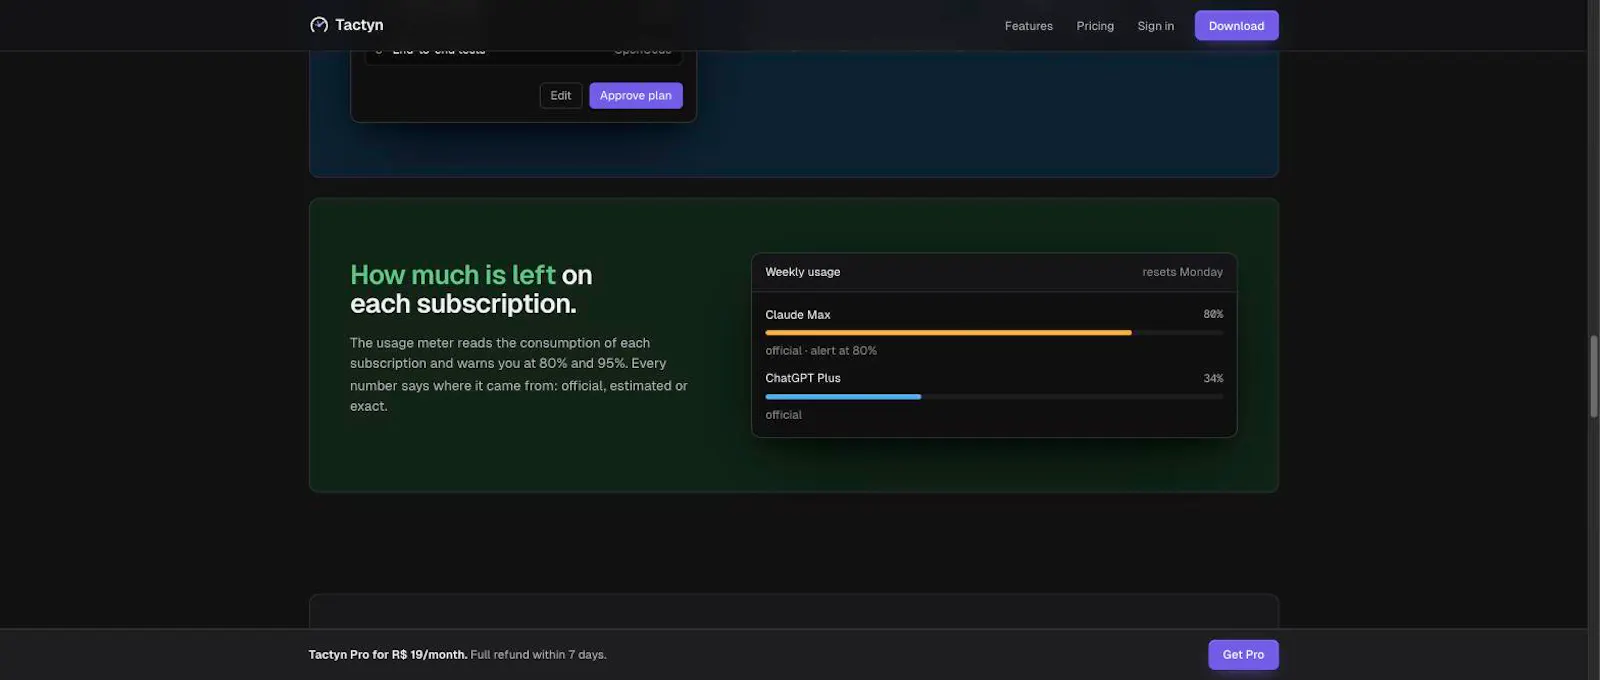Click the Get Pro button
The width and height of the screenshot is (1600, 680).
coord(1243,655)
